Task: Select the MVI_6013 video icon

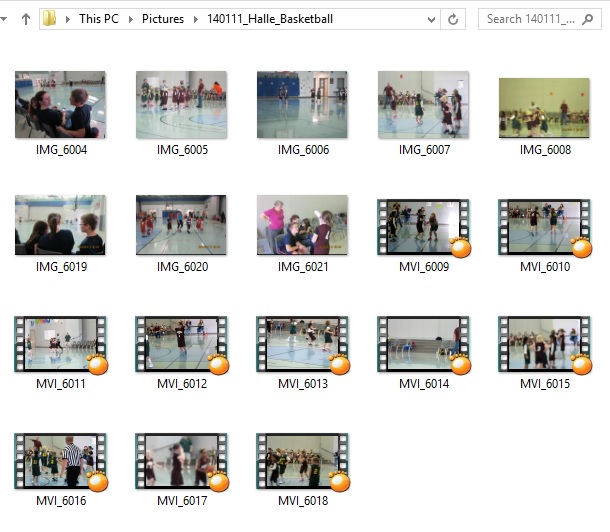Action: coord(302,344)
